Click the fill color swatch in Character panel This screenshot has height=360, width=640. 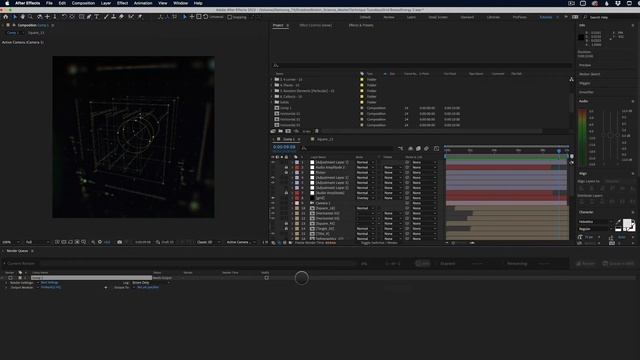coord(627,223)
